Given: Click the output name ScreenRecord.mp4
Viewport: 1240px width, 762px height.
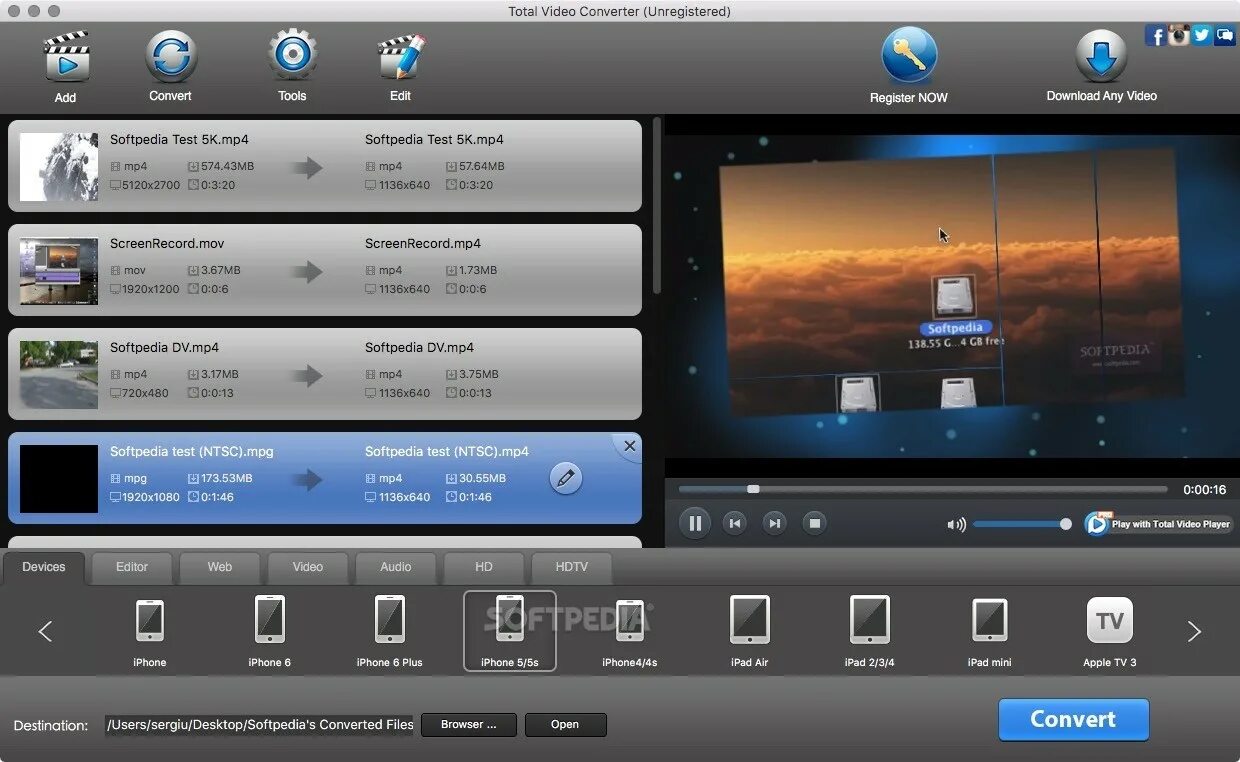Looking at the screenshot, I should (423, 243).
